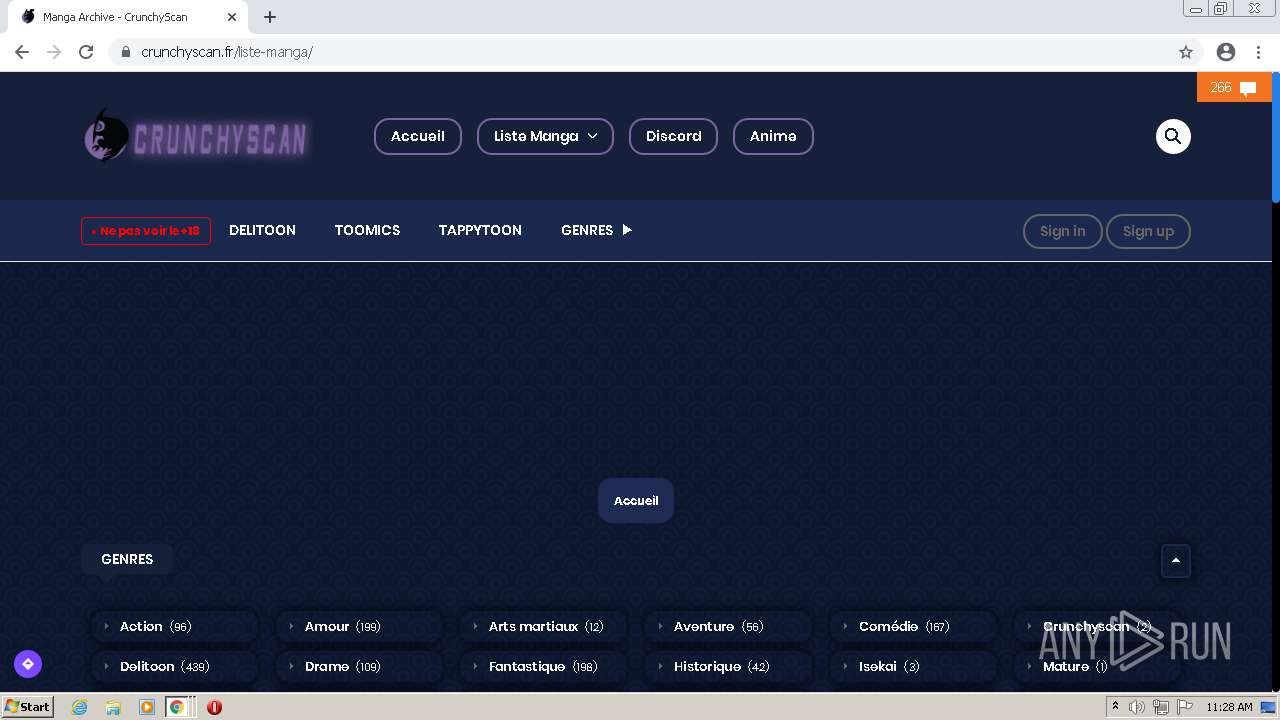Open the Action Center flag icon
Image resolution: width=1280 pixels, height=720 pixels.
[x=1183, y=707]
